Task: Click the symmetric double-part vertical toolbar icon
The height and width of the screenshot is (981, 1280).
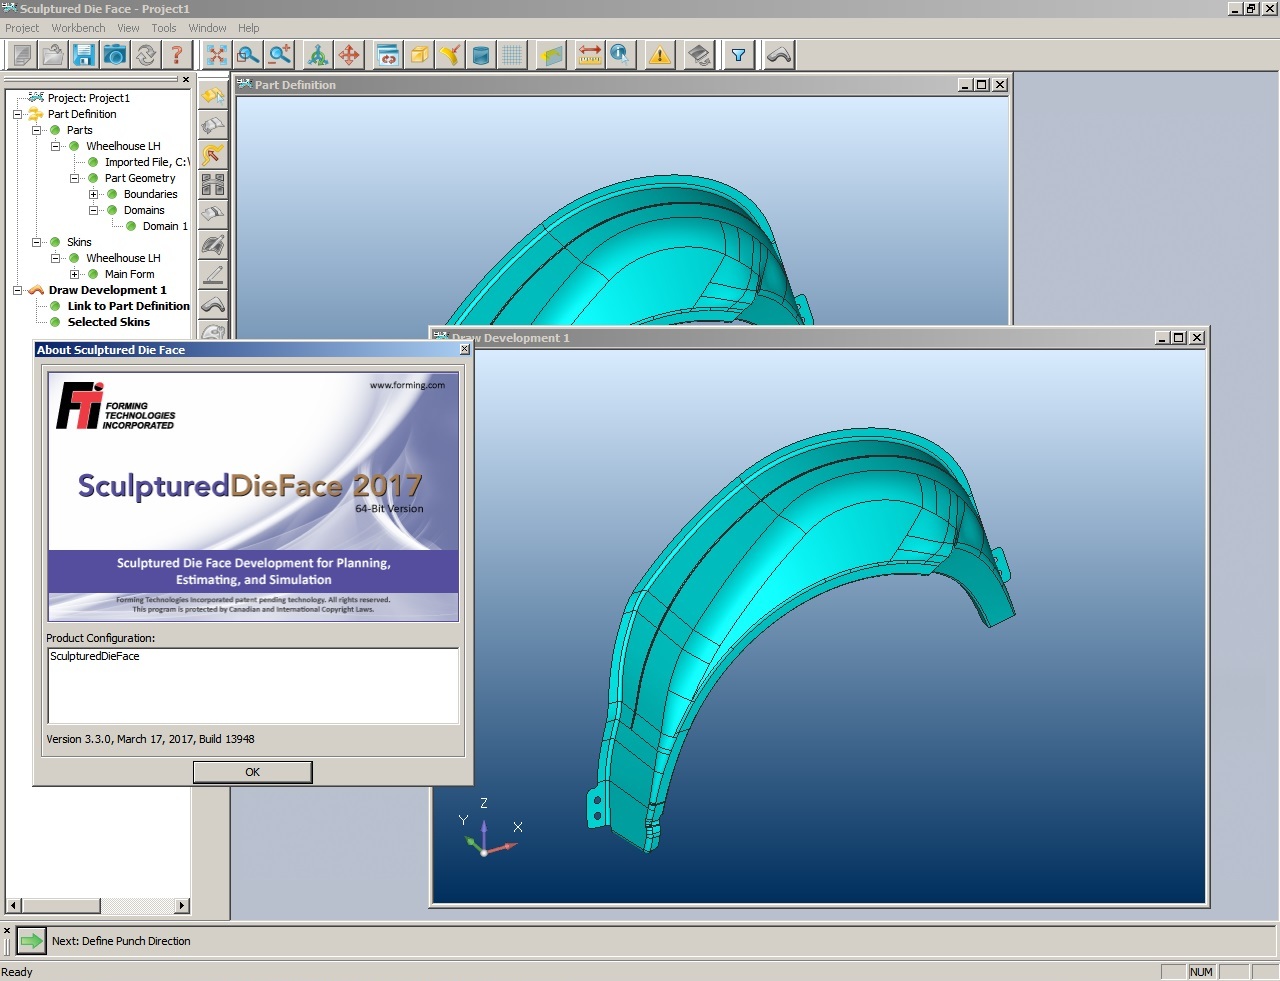Action: click(x=213, y=185)
